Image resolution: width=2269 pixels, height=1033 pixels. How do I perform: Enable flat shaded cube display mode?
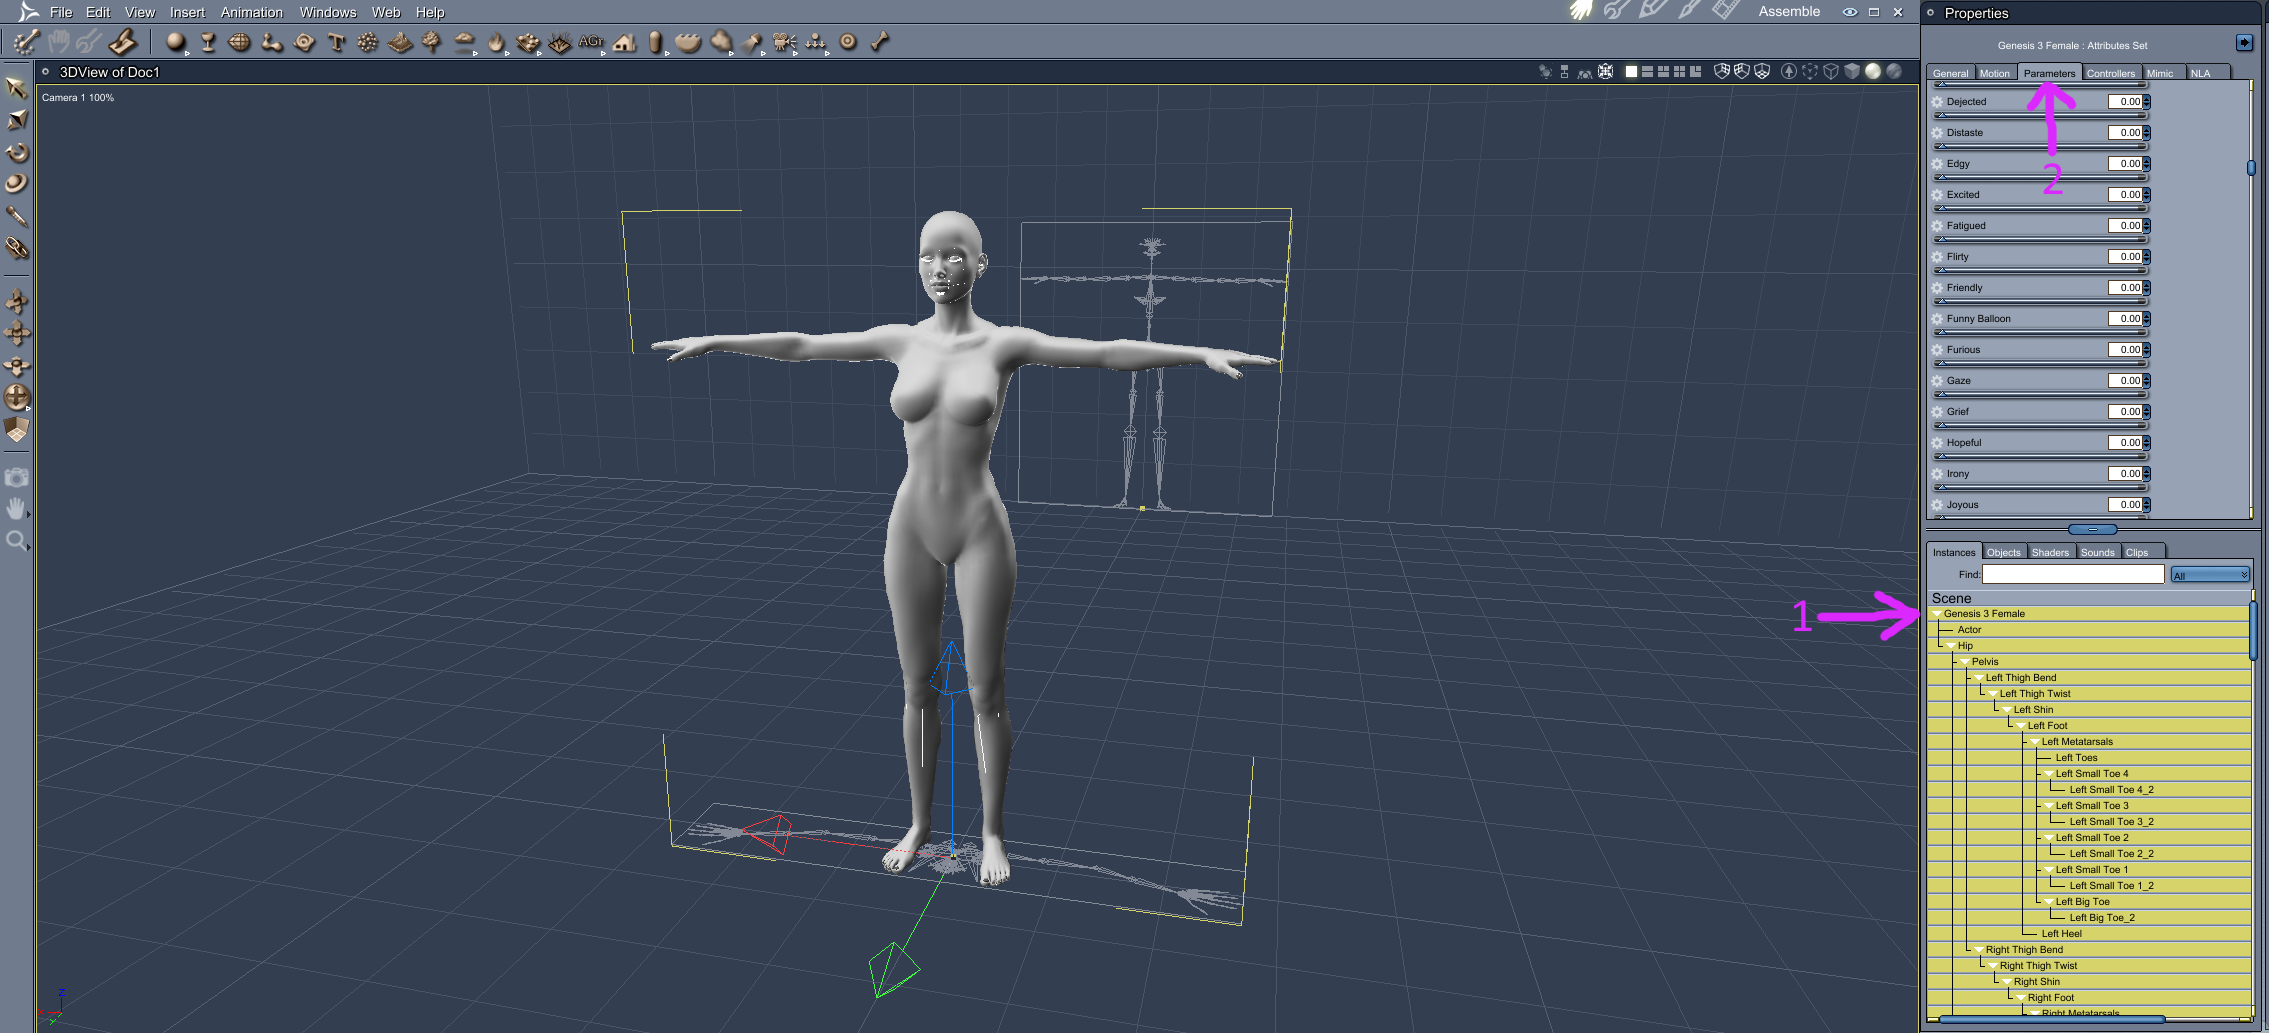1852,71
